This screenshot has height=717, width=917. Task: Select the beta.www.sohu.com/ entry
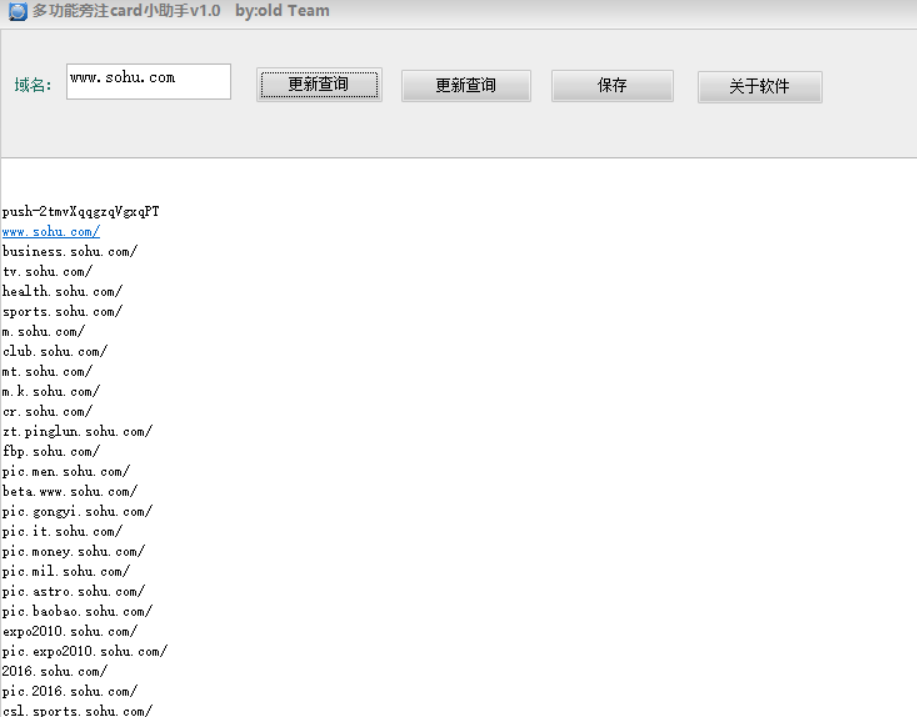(70, 491)
